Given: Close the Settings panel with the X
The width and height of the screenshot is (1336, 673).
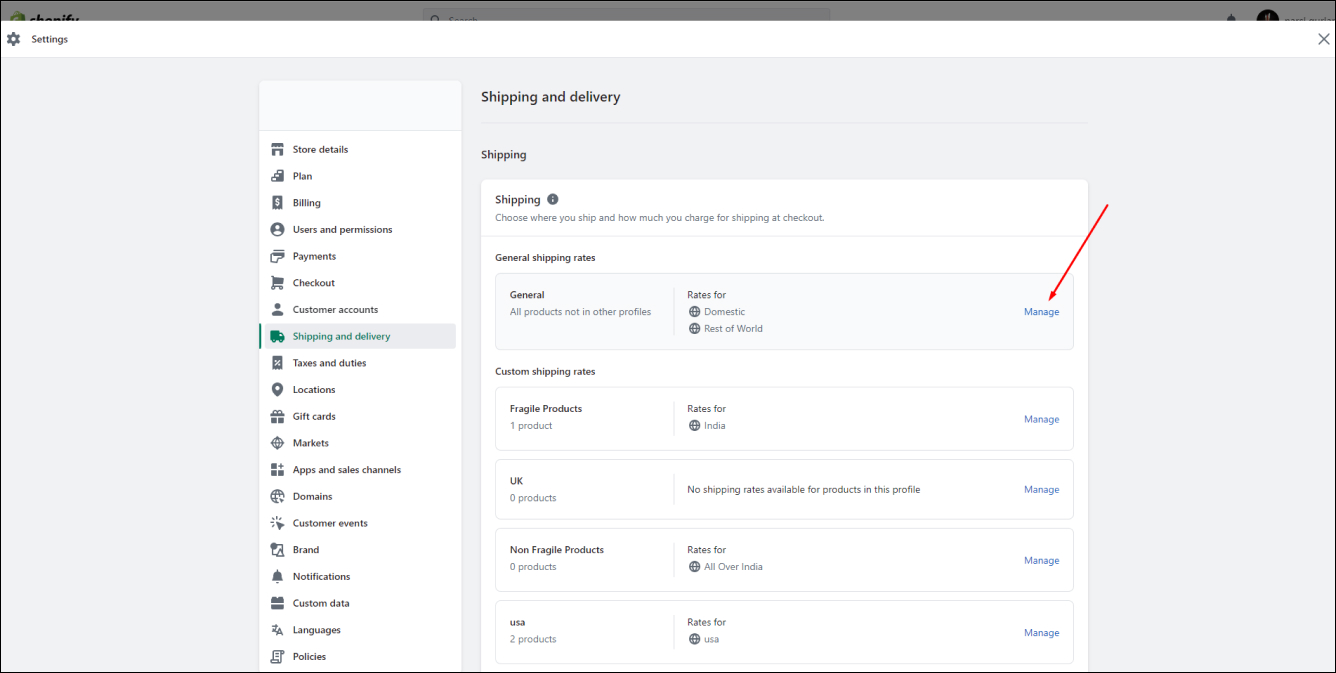Looking at the screenshot, I should pos(1324,39).
